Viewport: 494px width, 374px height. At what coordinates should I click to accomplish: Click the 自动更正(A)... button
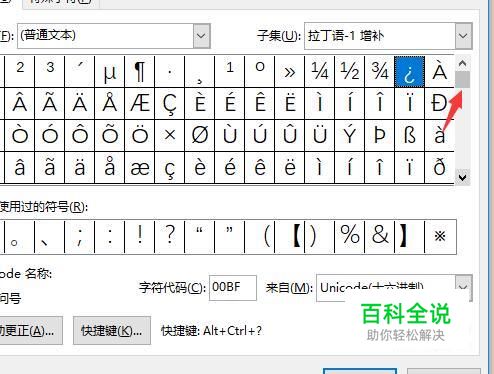31,331
